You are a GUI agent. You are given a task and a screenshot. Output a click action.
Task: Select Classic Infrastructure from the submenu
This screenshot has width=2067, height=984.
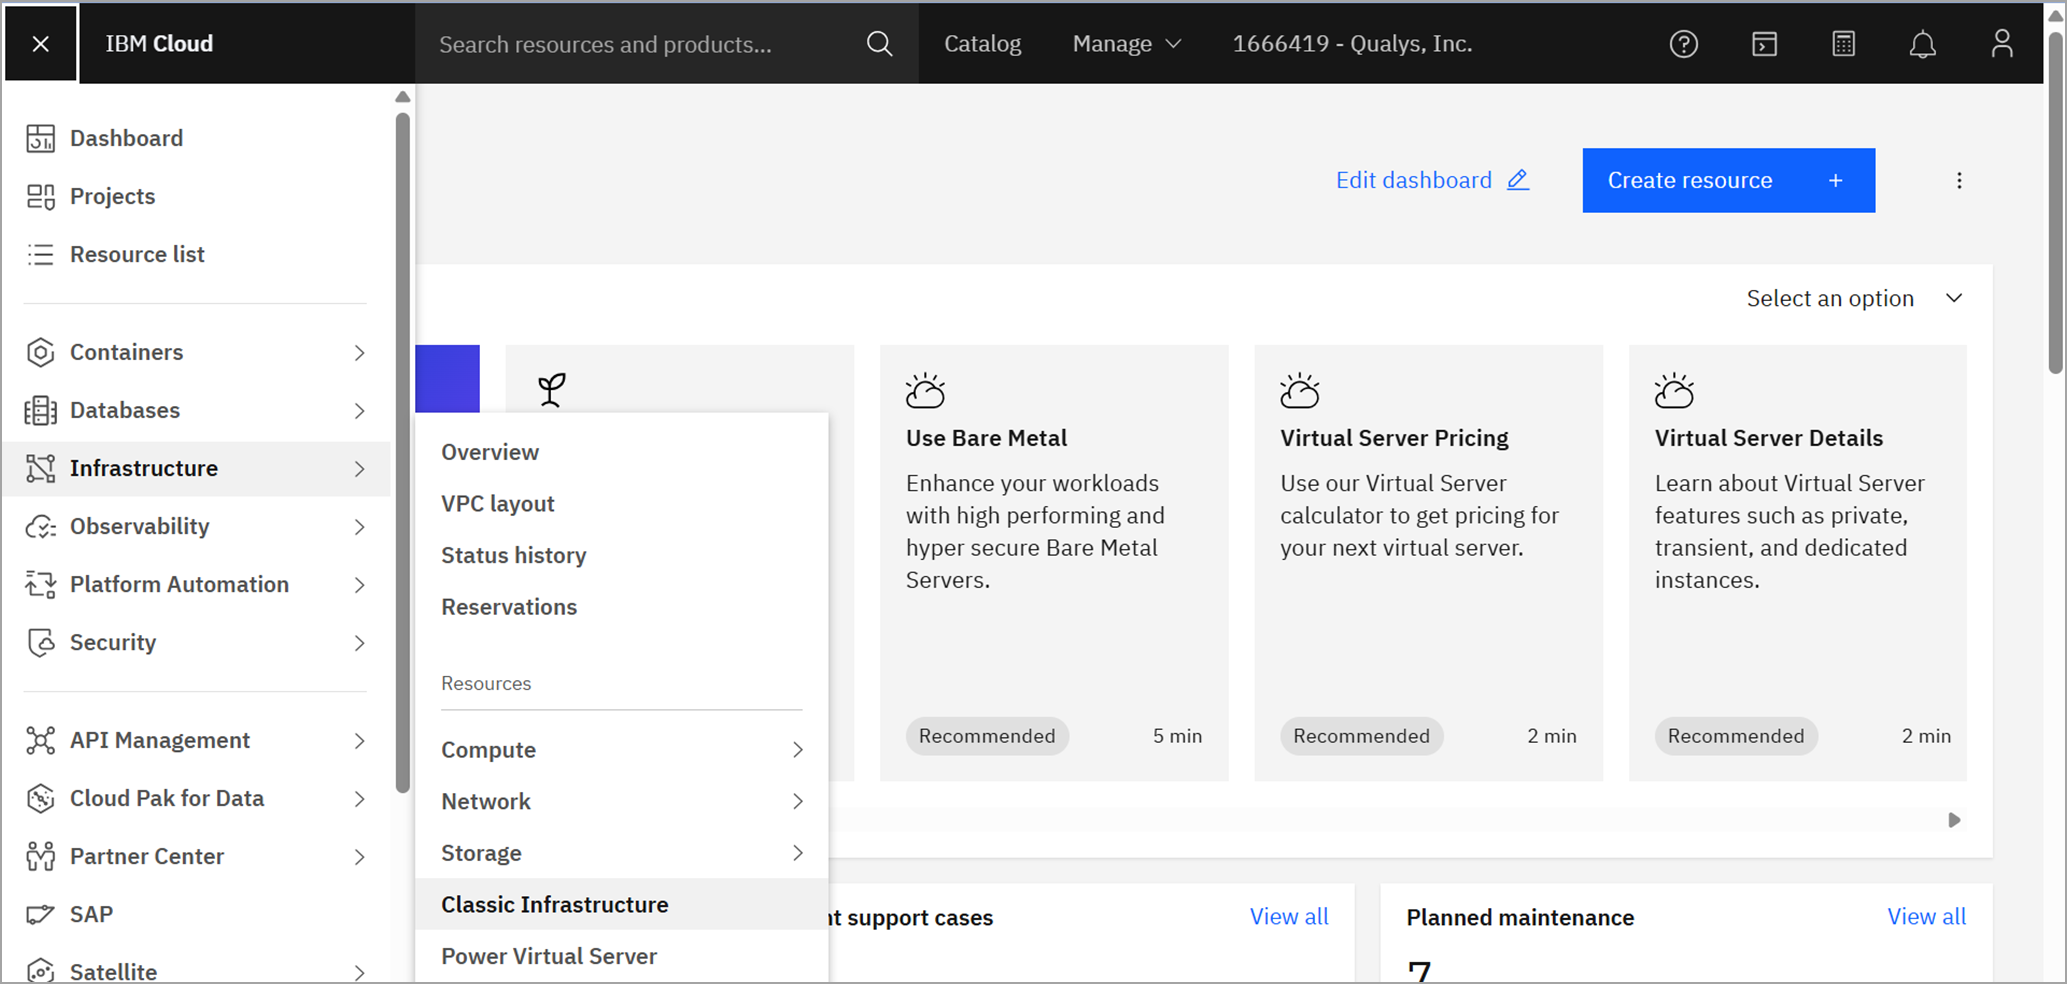pos(555,904)
